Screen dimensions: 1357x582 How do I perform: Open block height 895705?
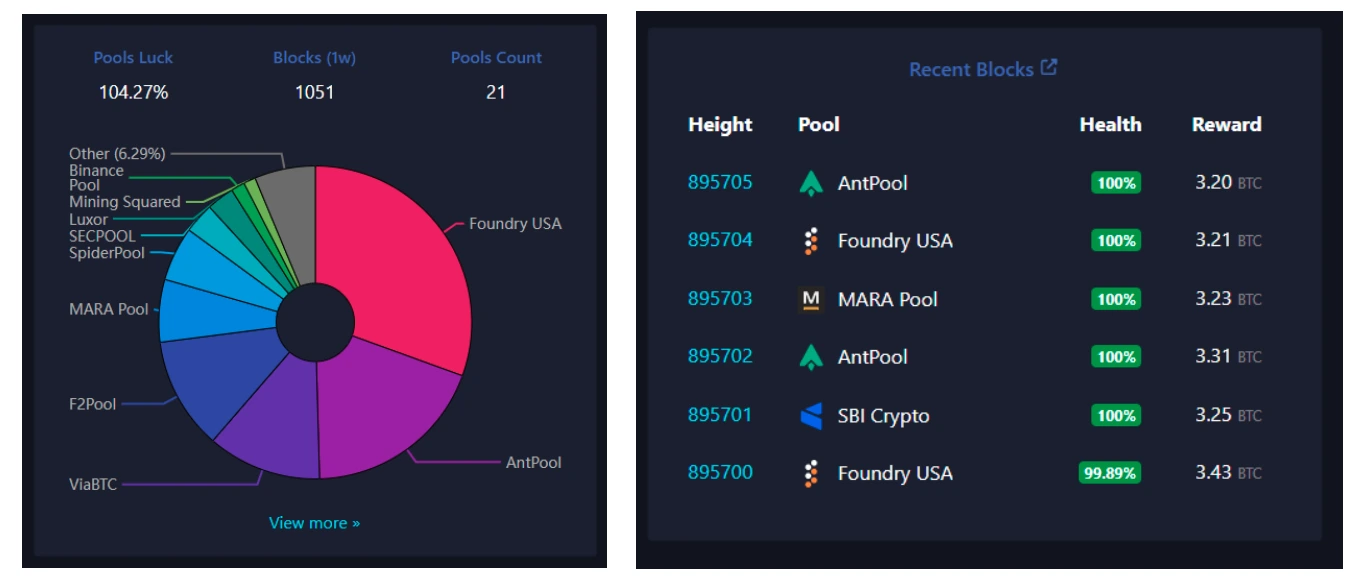720,183
